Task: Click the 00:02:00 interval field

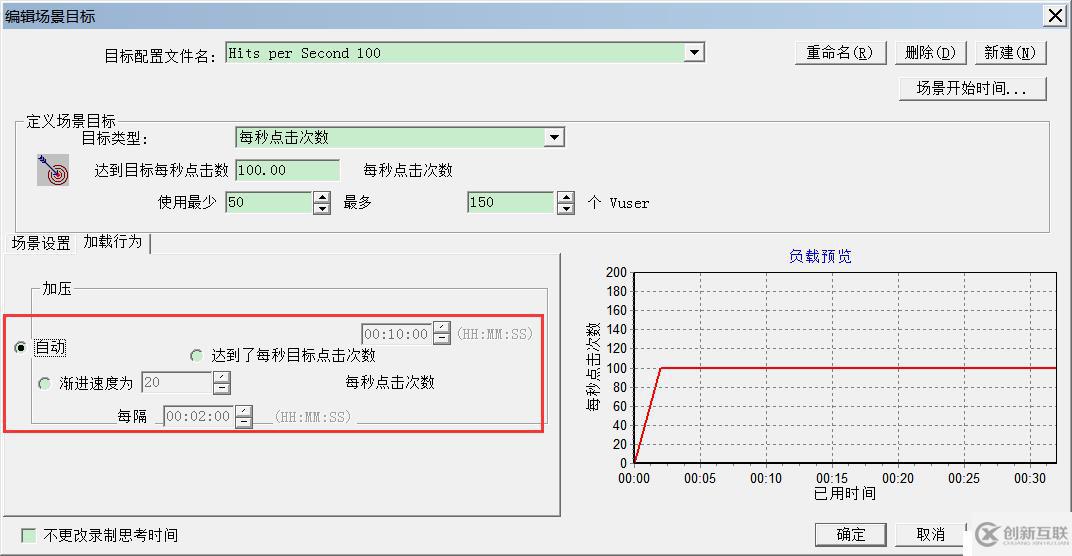Action: click(x=198, y=416)
